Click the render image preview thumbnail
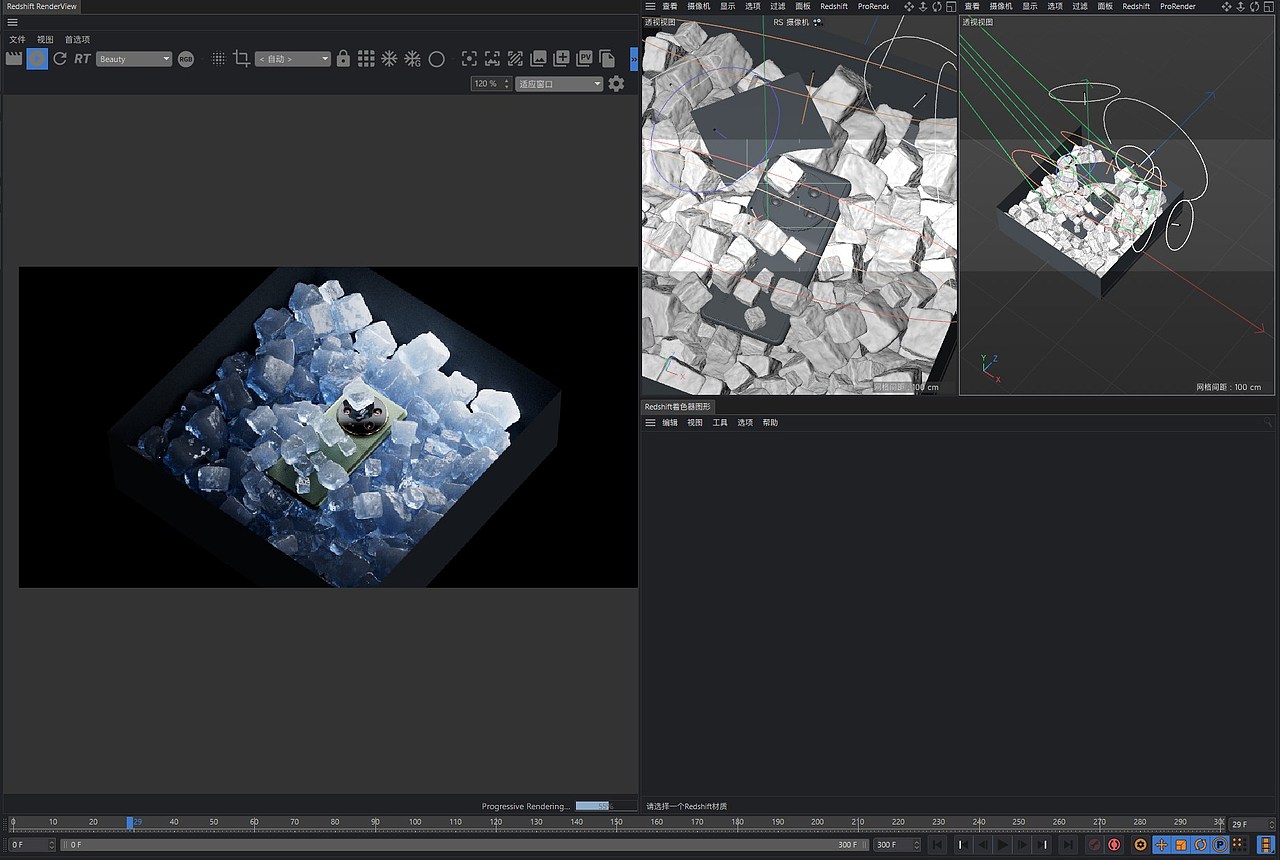Image resolution: width=1280 pixels, height=860 pixels. point(328,427)
